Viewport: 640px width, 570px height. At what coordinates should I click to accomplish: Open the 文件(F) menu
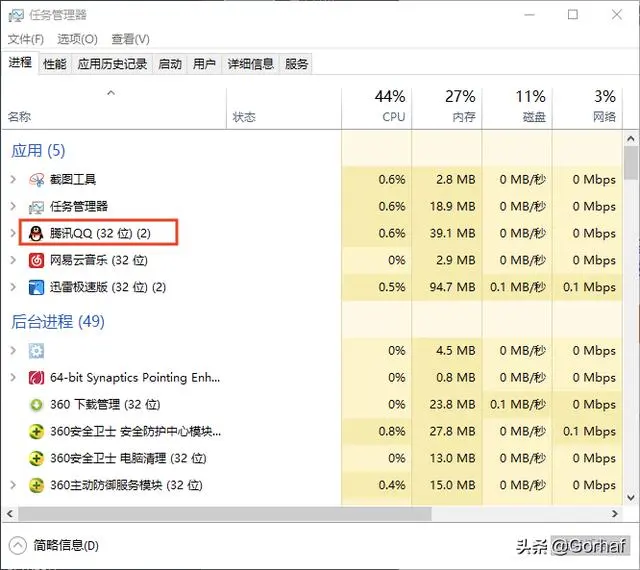click(x=26, y=39)
